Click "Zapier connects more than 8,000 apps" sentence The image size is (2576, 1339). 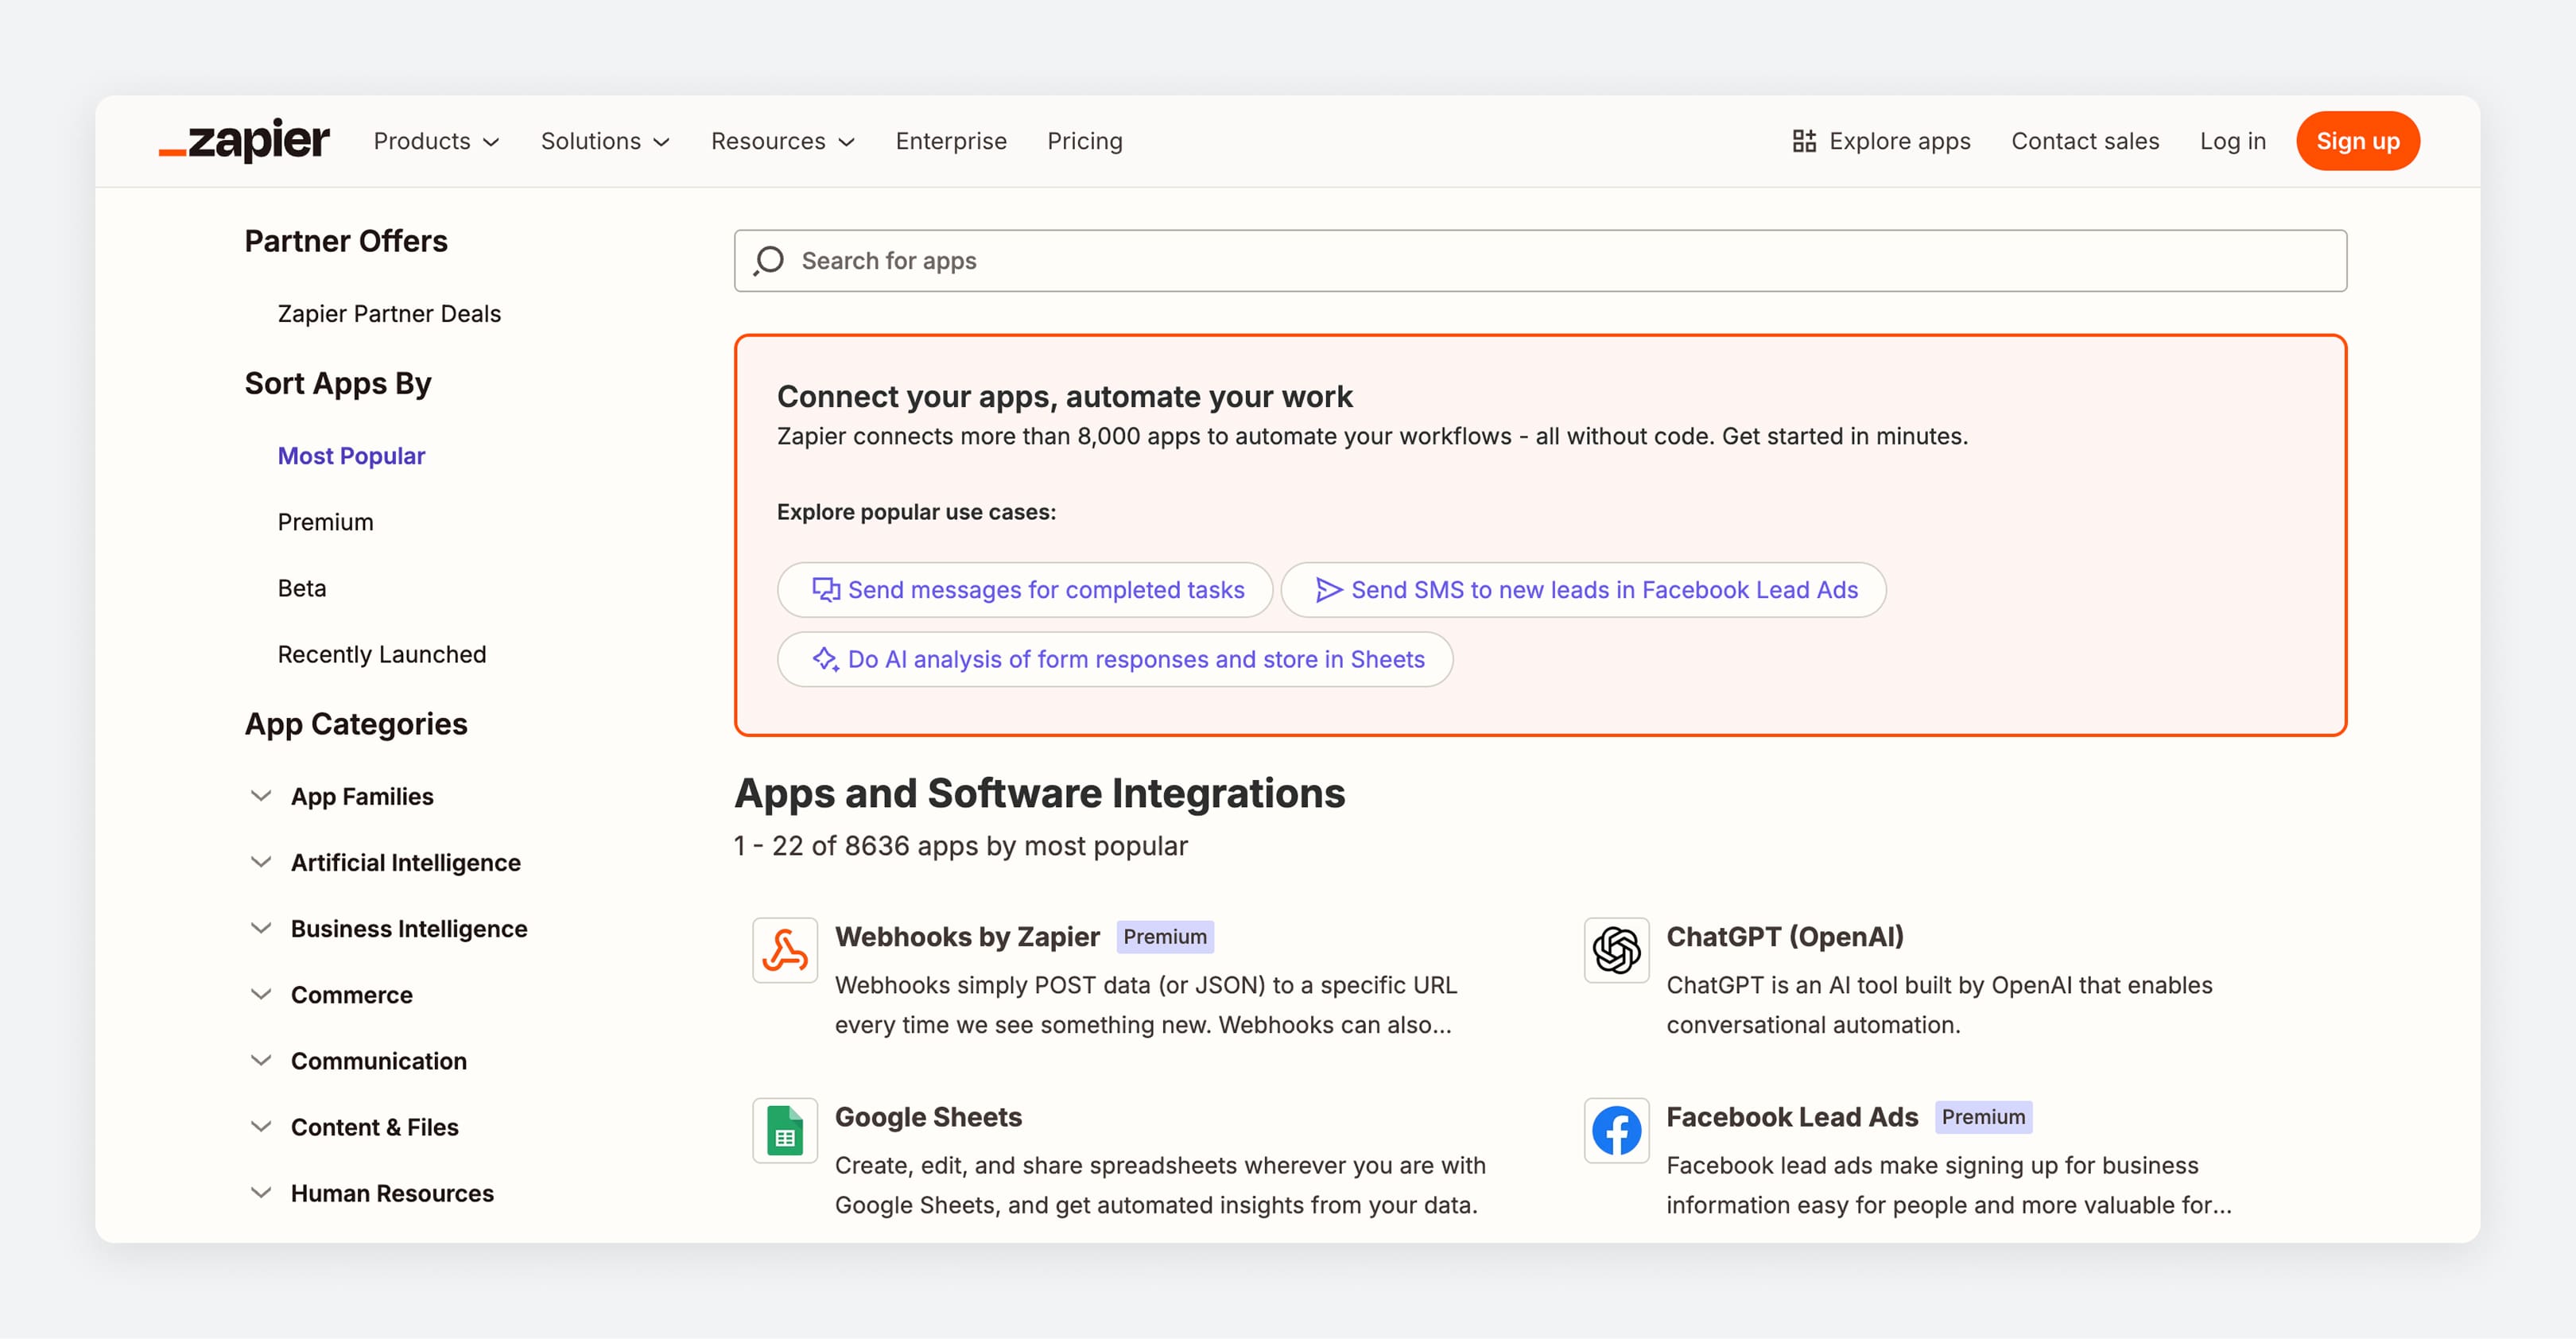point(1372,436)
